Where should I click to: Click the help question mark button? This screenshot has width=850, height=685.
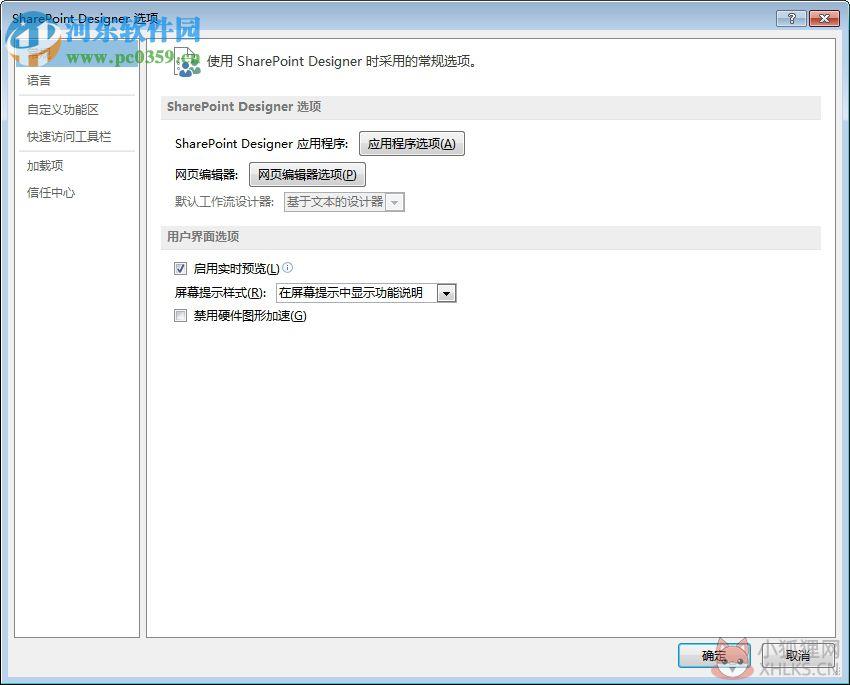(791, 19)
